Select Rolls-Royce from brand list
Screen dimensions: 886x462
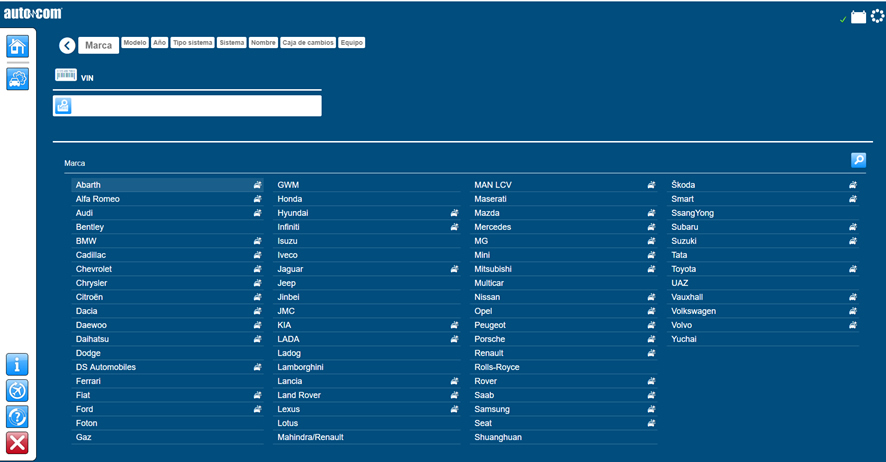(x=564, y=367)
